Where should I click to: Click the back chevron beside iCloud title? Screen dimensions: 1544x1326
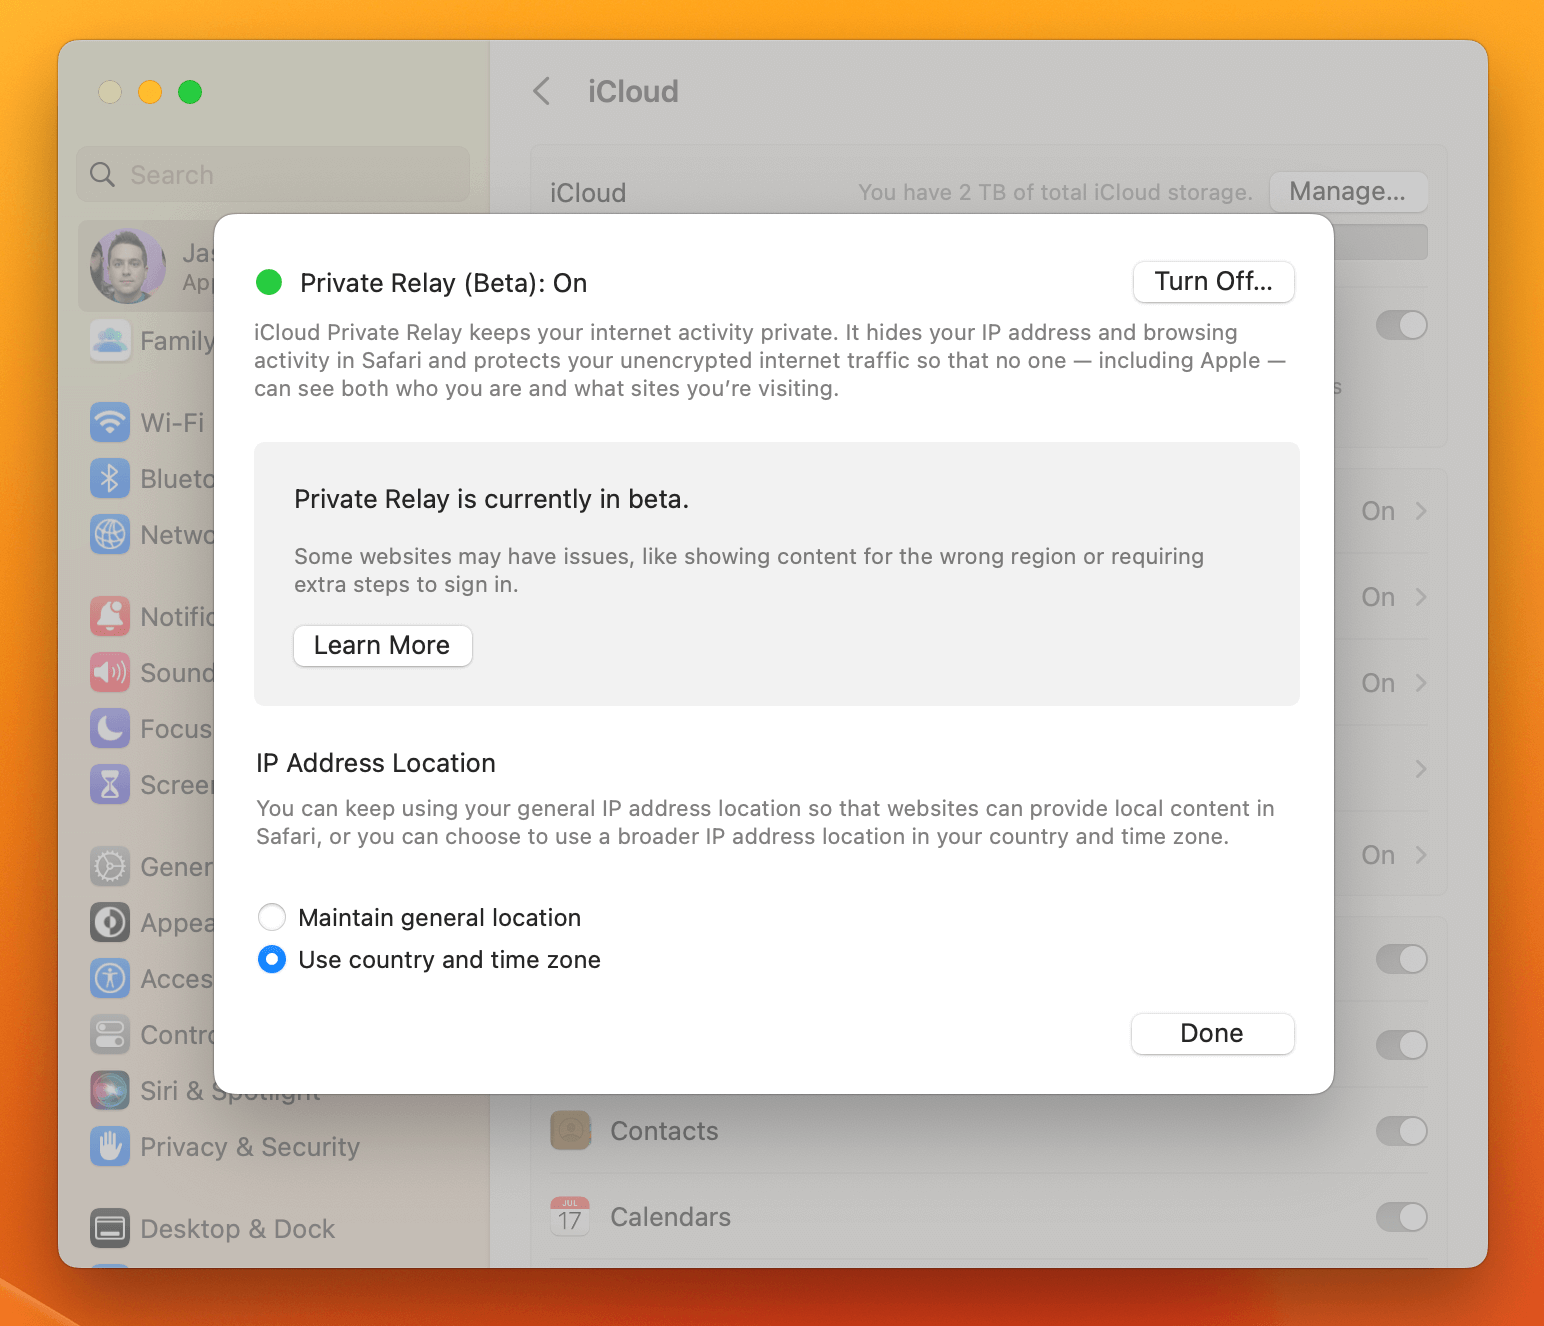[x=542, y=91]
